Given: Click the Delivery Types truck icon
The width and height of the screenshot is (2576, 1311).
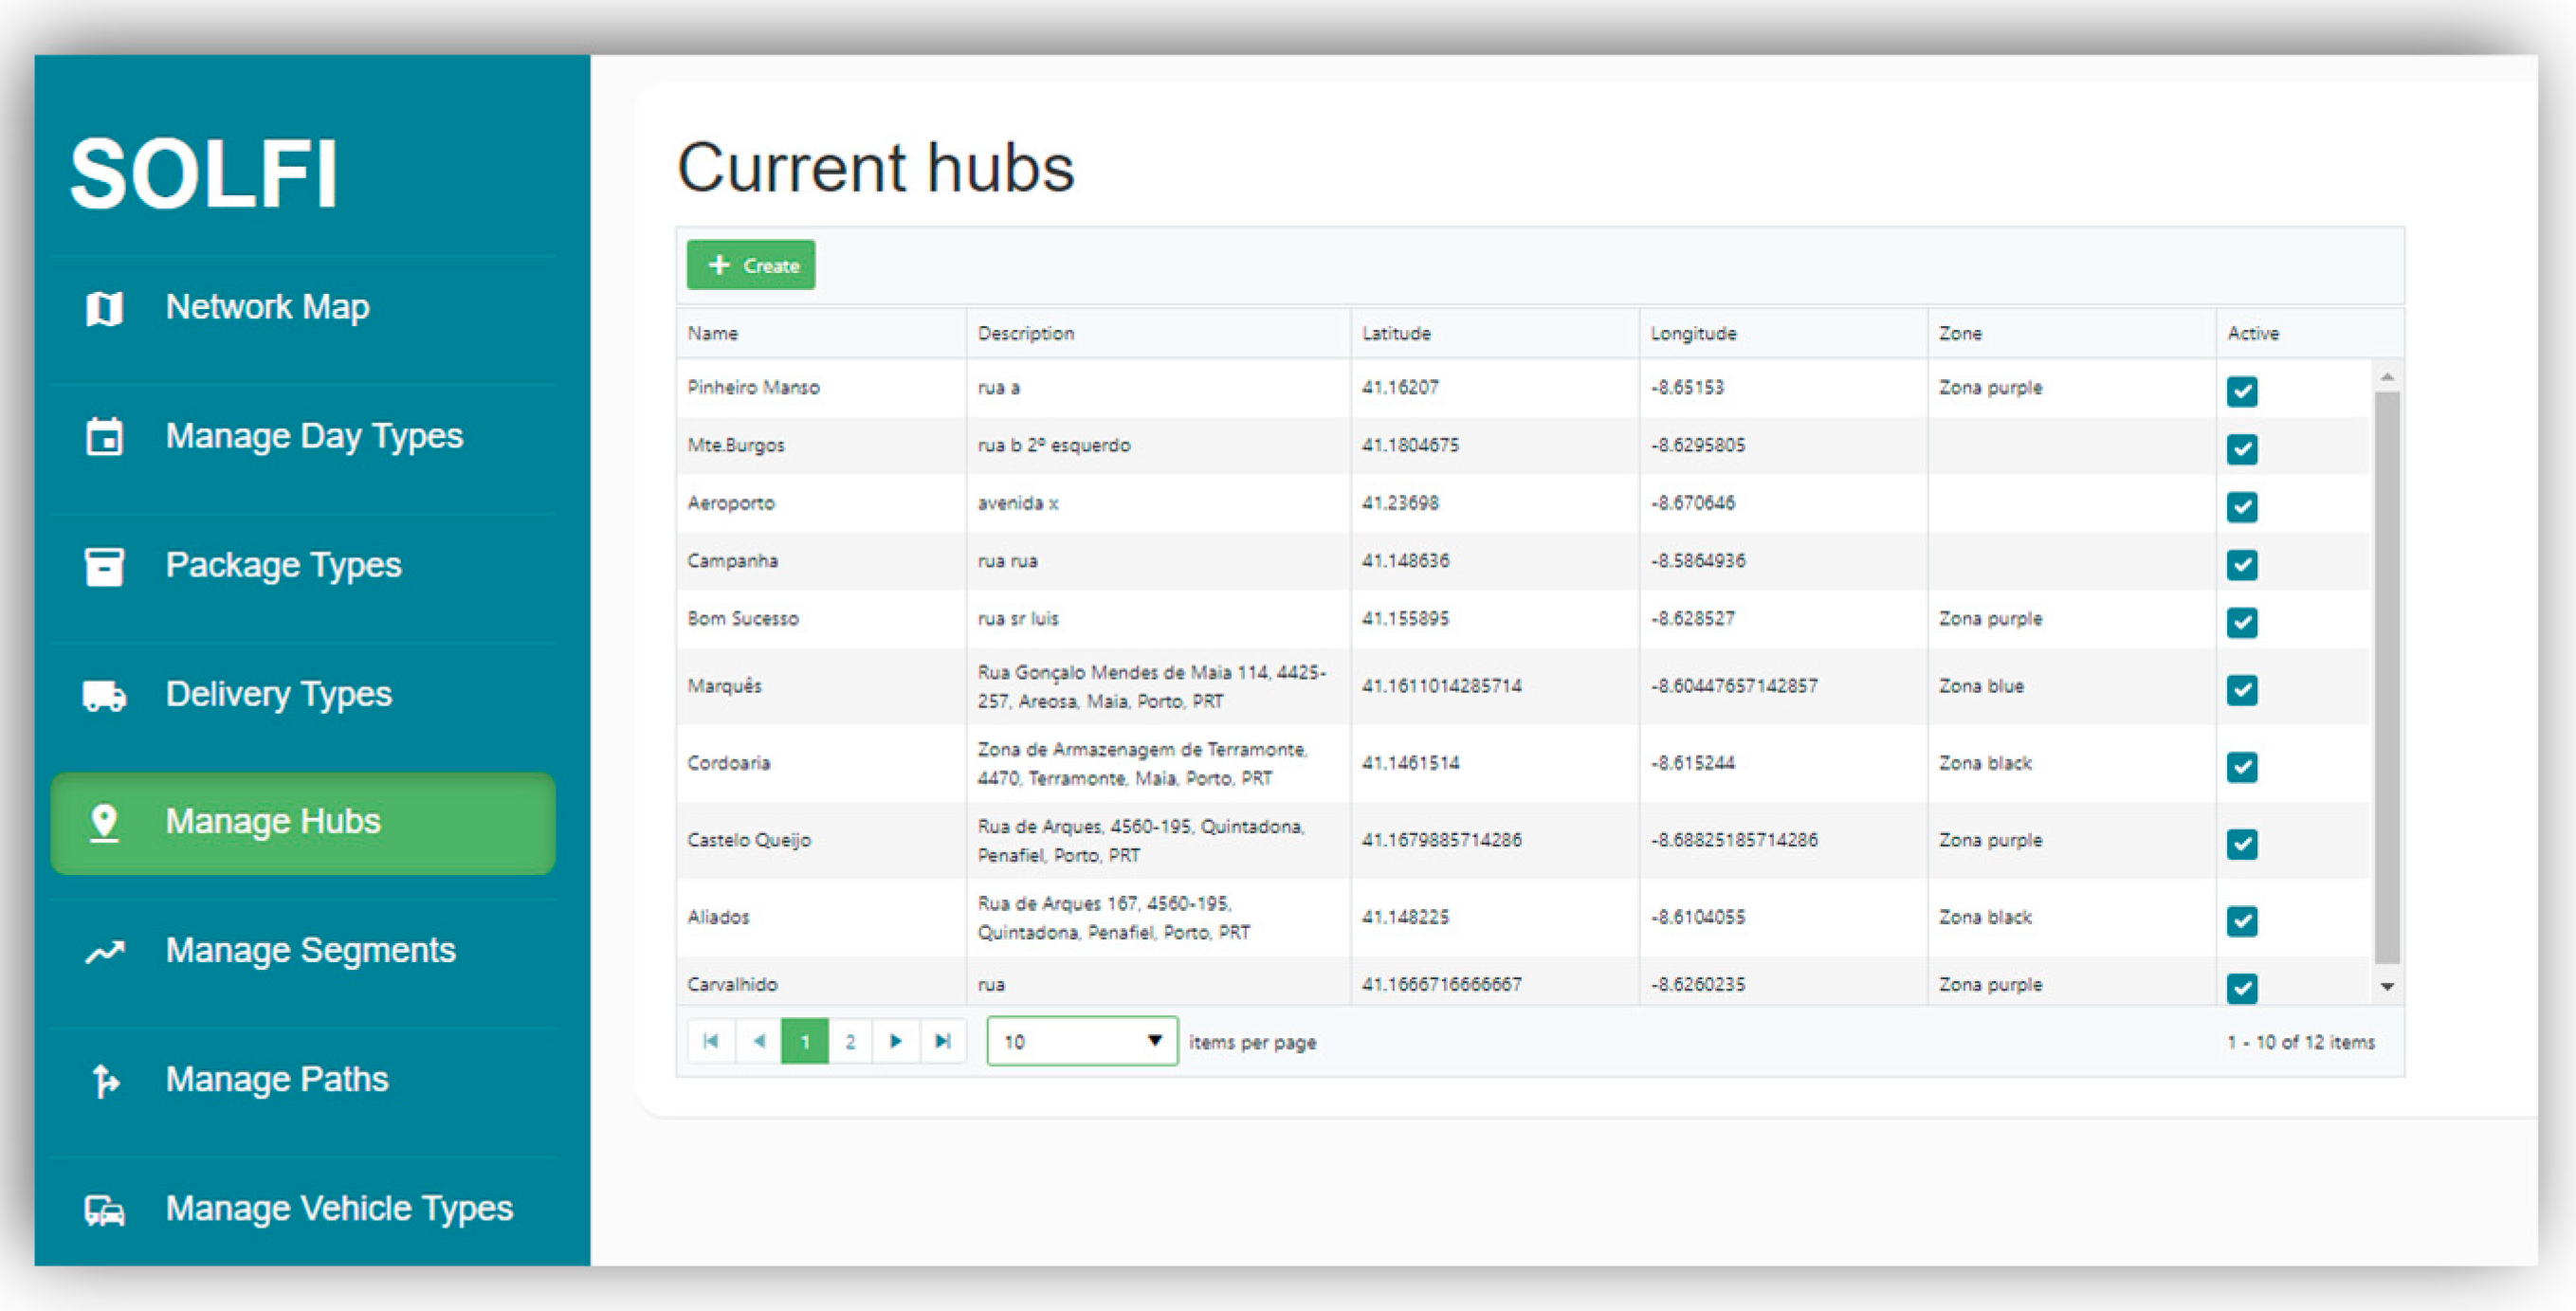Looking at the screenshot, I should pyautogui.click(x=104, y=695).
